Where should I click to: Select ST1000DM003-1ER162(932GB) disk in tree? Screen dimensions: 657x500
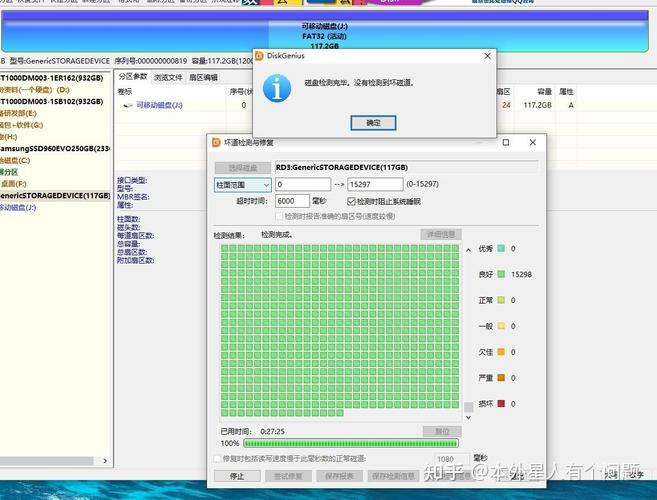coord(51,78)
